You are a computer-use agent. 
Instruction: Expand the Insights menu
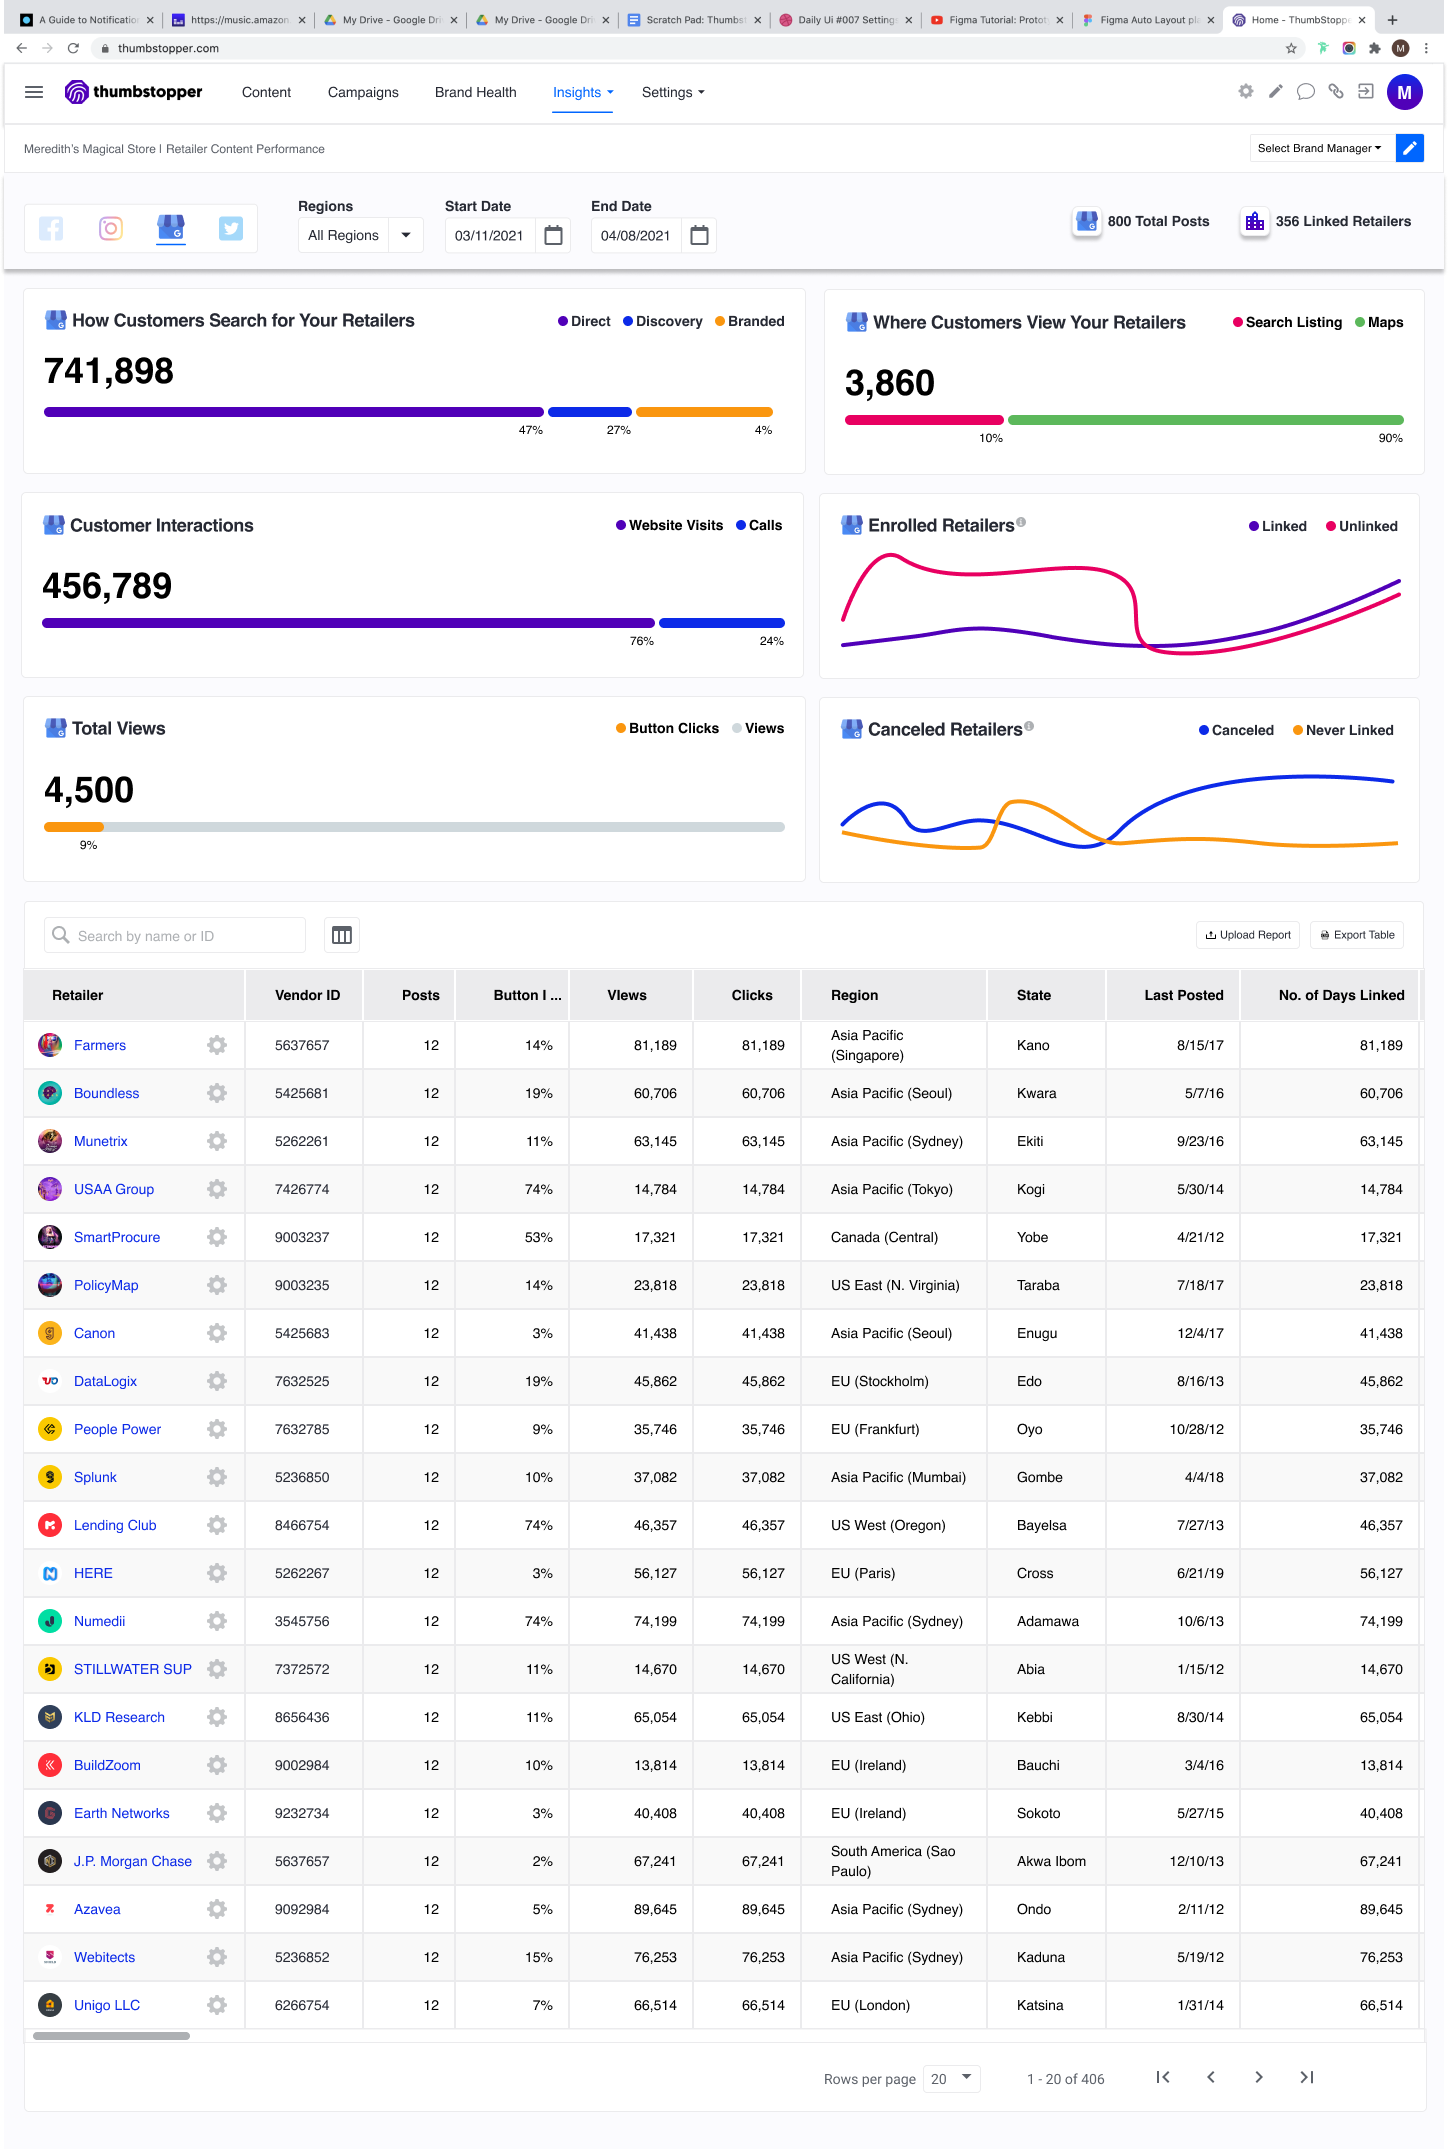583,92
